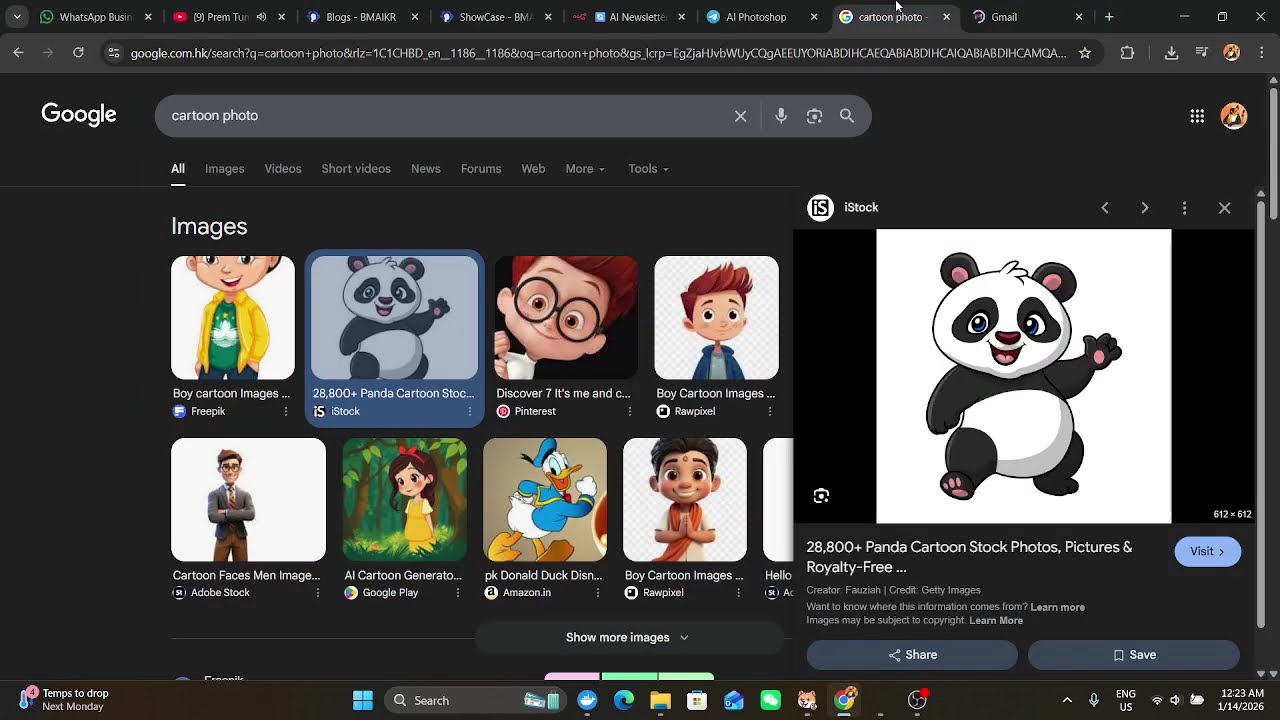Screen dimensions: 1280x720
Task: Open a new browser tab
Action: pos(1109,17)
